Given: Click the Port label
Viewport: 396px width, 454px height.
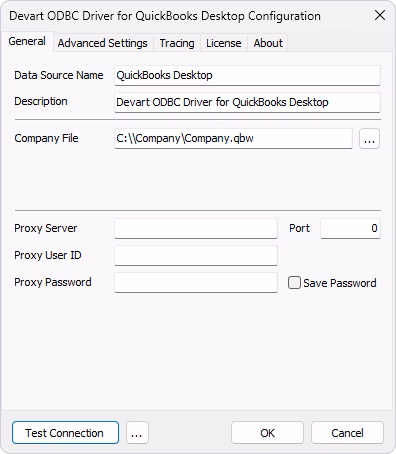Looking at the screenshot, I should (x=299, y=228).
